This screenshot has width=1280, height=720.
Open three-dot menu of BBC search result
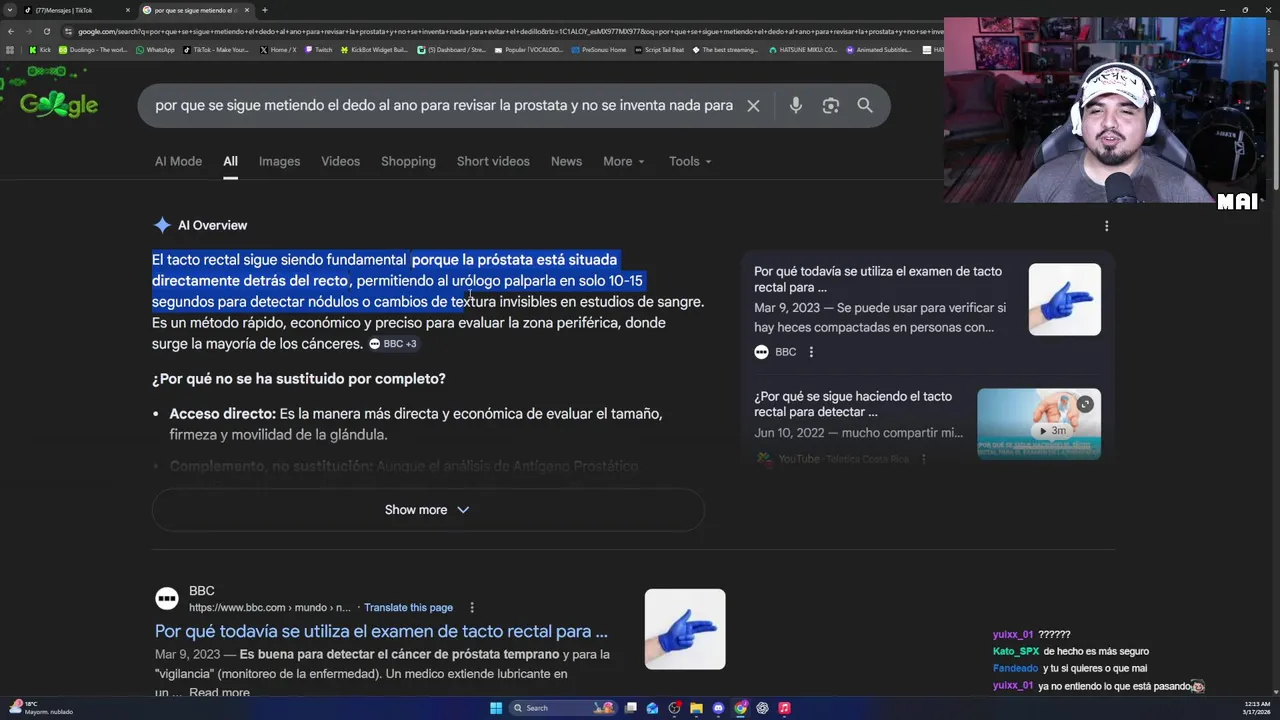[472, 607]
